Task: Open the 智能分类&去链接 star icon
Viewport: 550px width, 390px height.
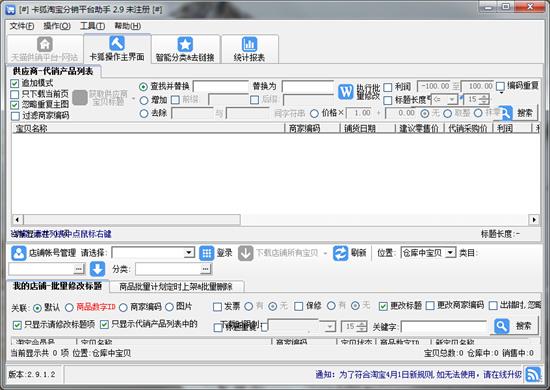Action: pyautogui.click(x=185, y=44)
